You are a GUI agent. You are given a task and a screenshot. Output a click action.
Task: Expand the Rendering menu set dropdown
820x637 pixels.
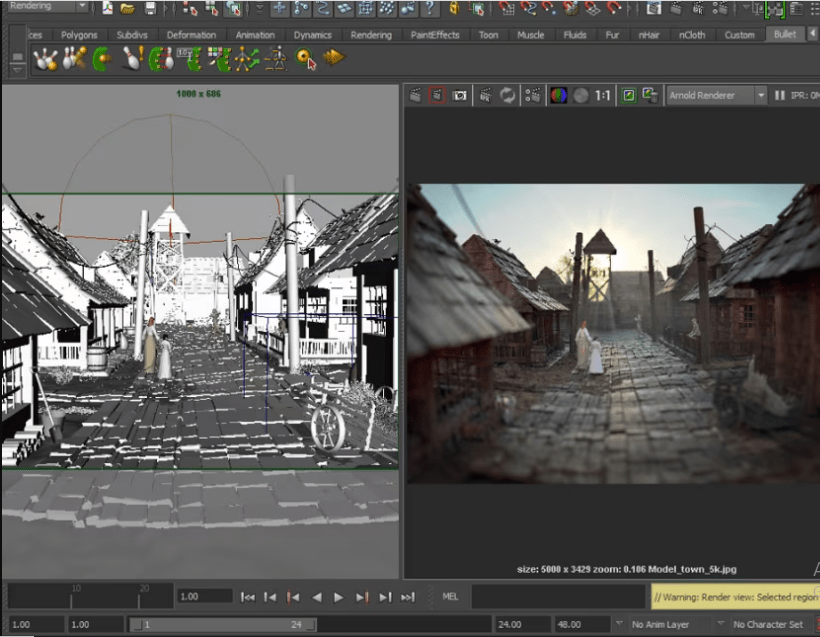click(x=47, y=7)
